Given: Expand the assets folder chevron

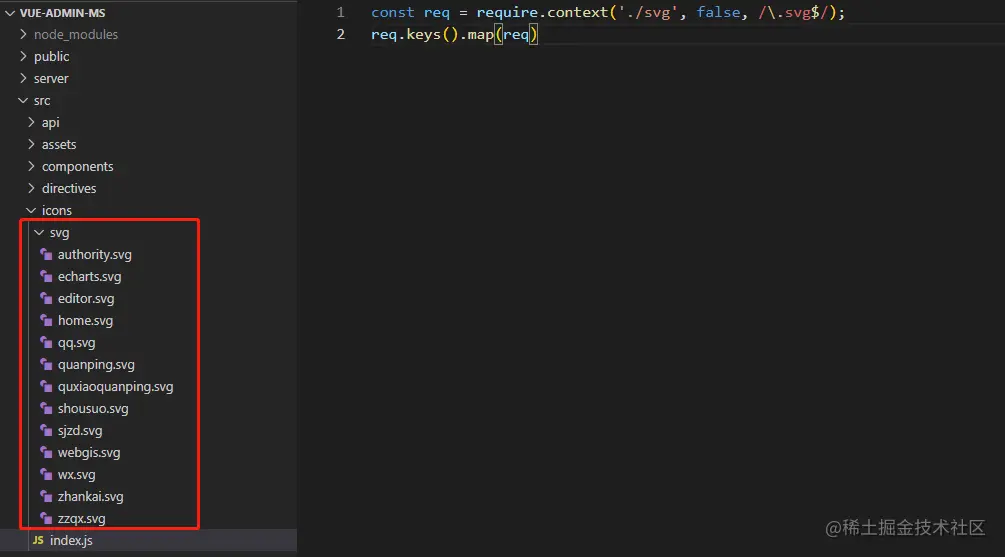Looking at the screenshot, I should (31, 144).
